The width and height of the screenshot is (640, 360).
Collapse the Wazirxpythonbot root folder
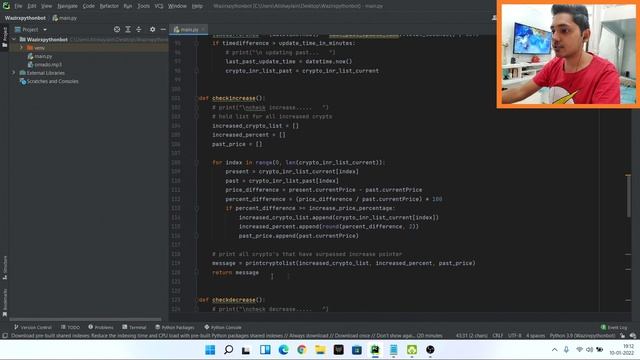coord(15,40)
